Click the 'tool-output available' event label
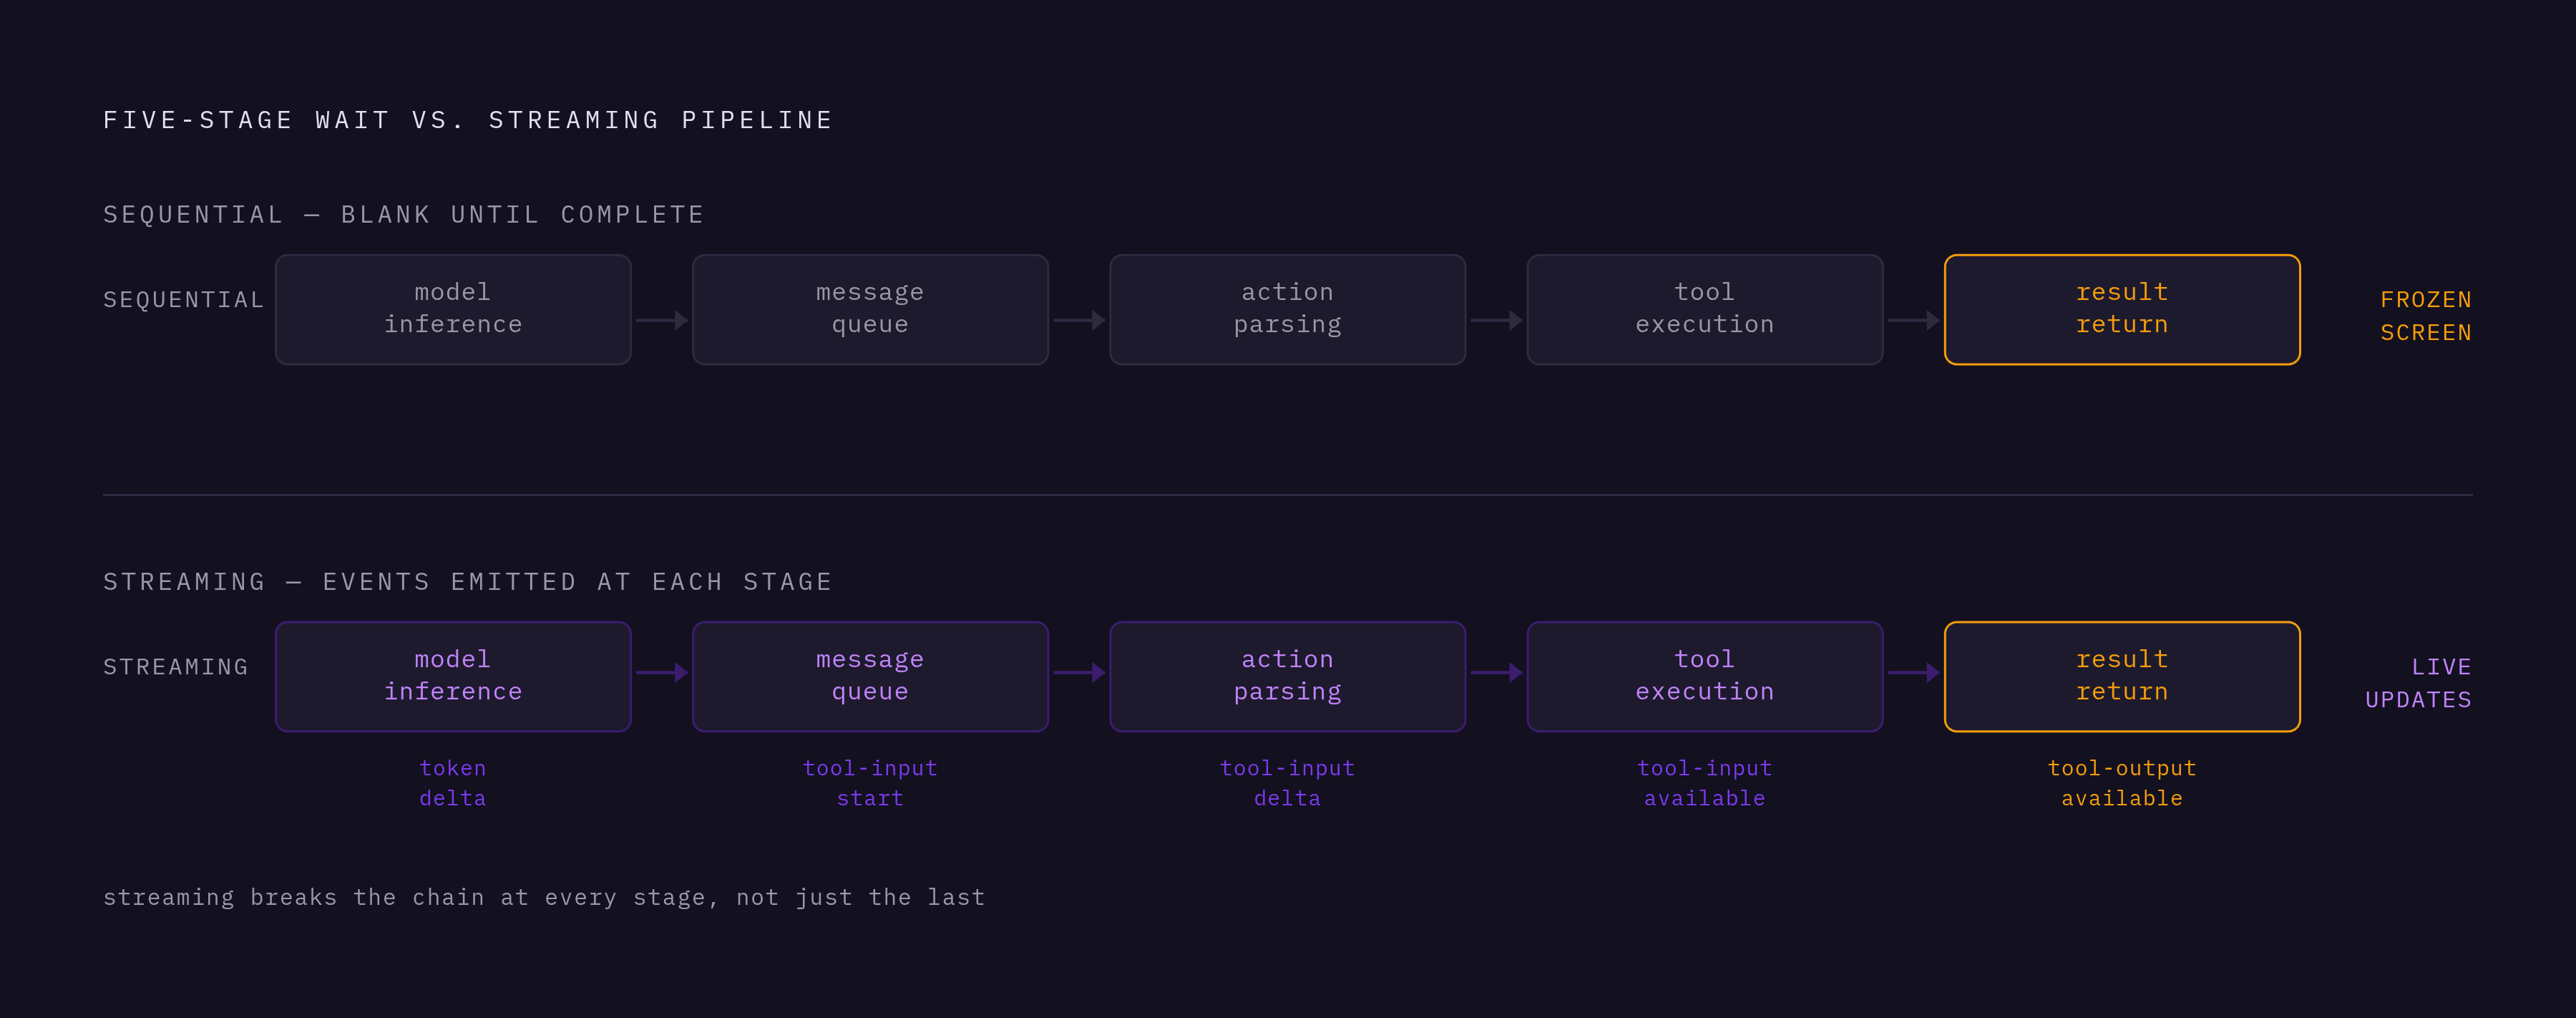The height and width of the screenshot is (1018, 2576). click(2122, 783)
